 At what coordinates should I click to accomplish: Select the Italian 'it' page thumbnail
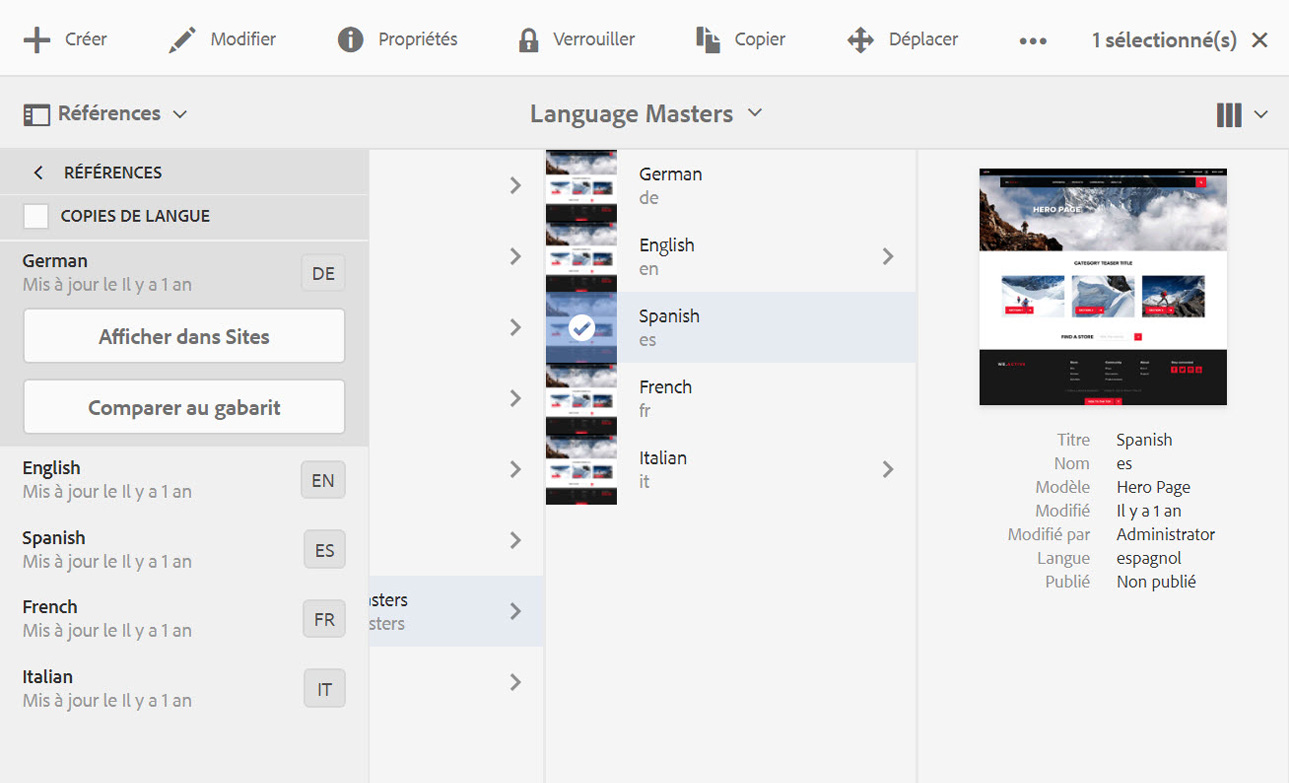click(581, 470)
